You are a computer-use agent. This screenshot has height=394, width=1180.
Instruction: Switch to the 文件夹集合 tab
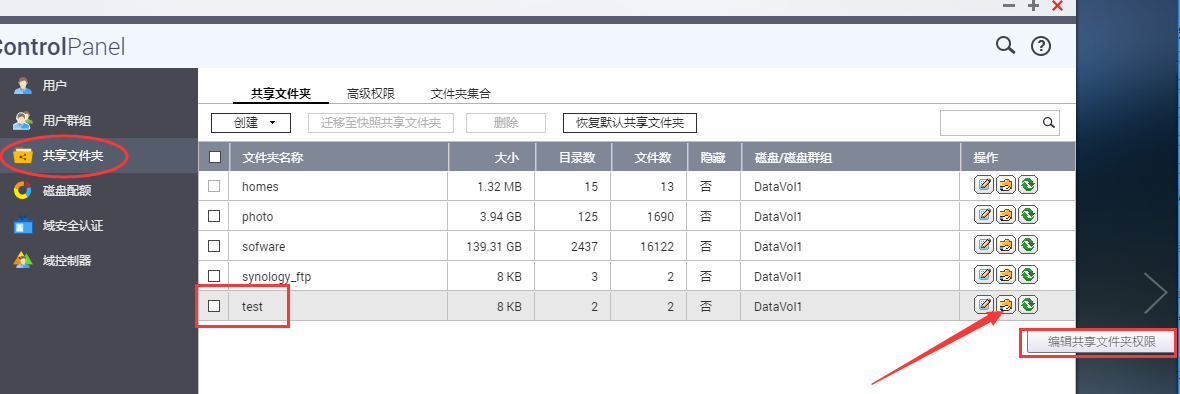(x=461, y=94)
